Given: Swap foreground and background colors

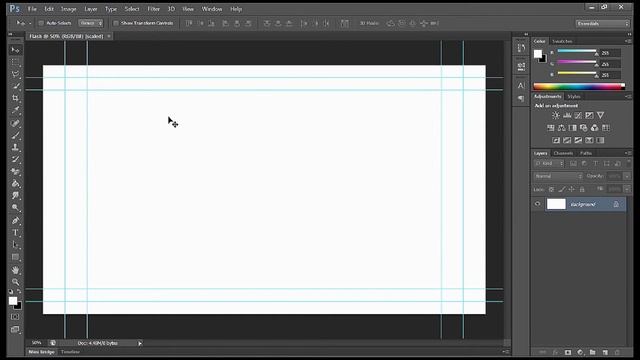Looking at the screenshot, I should (19, 291).
